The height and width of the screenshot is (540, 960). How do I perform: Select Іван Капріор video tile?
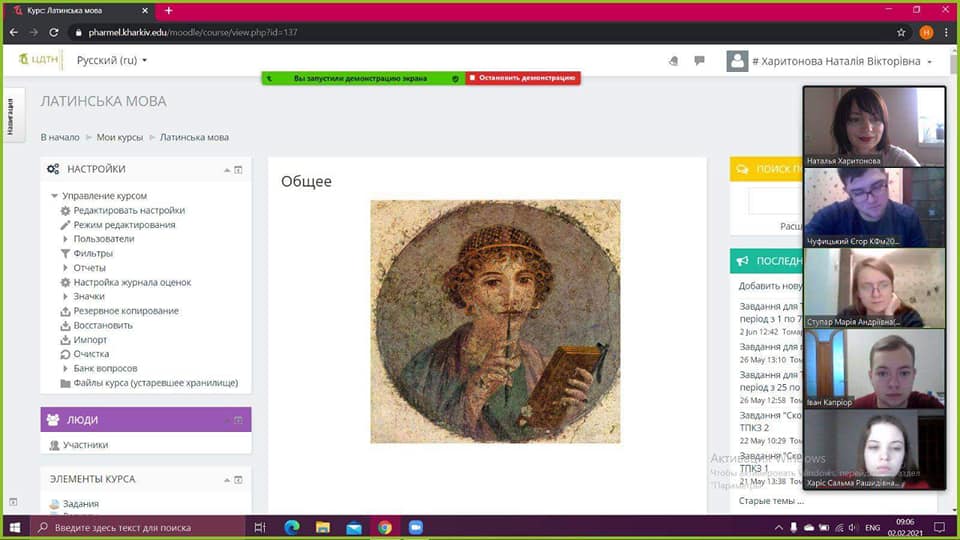point(874,369)
